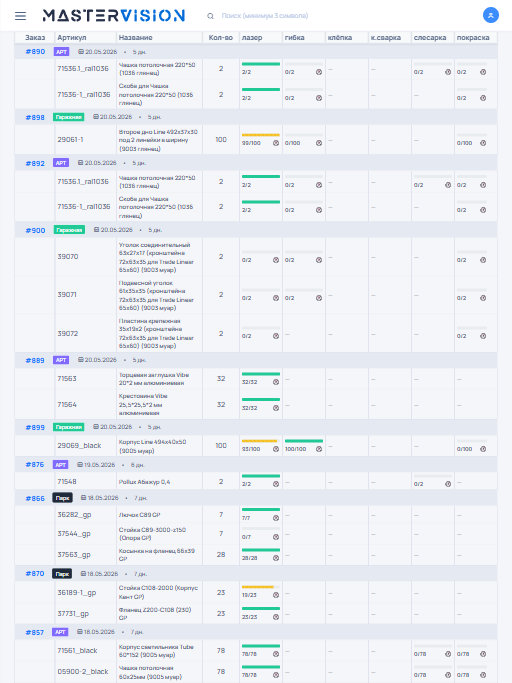Open order #898 link
Viewport: 512px width, 683px height.
tap(35, 117)
